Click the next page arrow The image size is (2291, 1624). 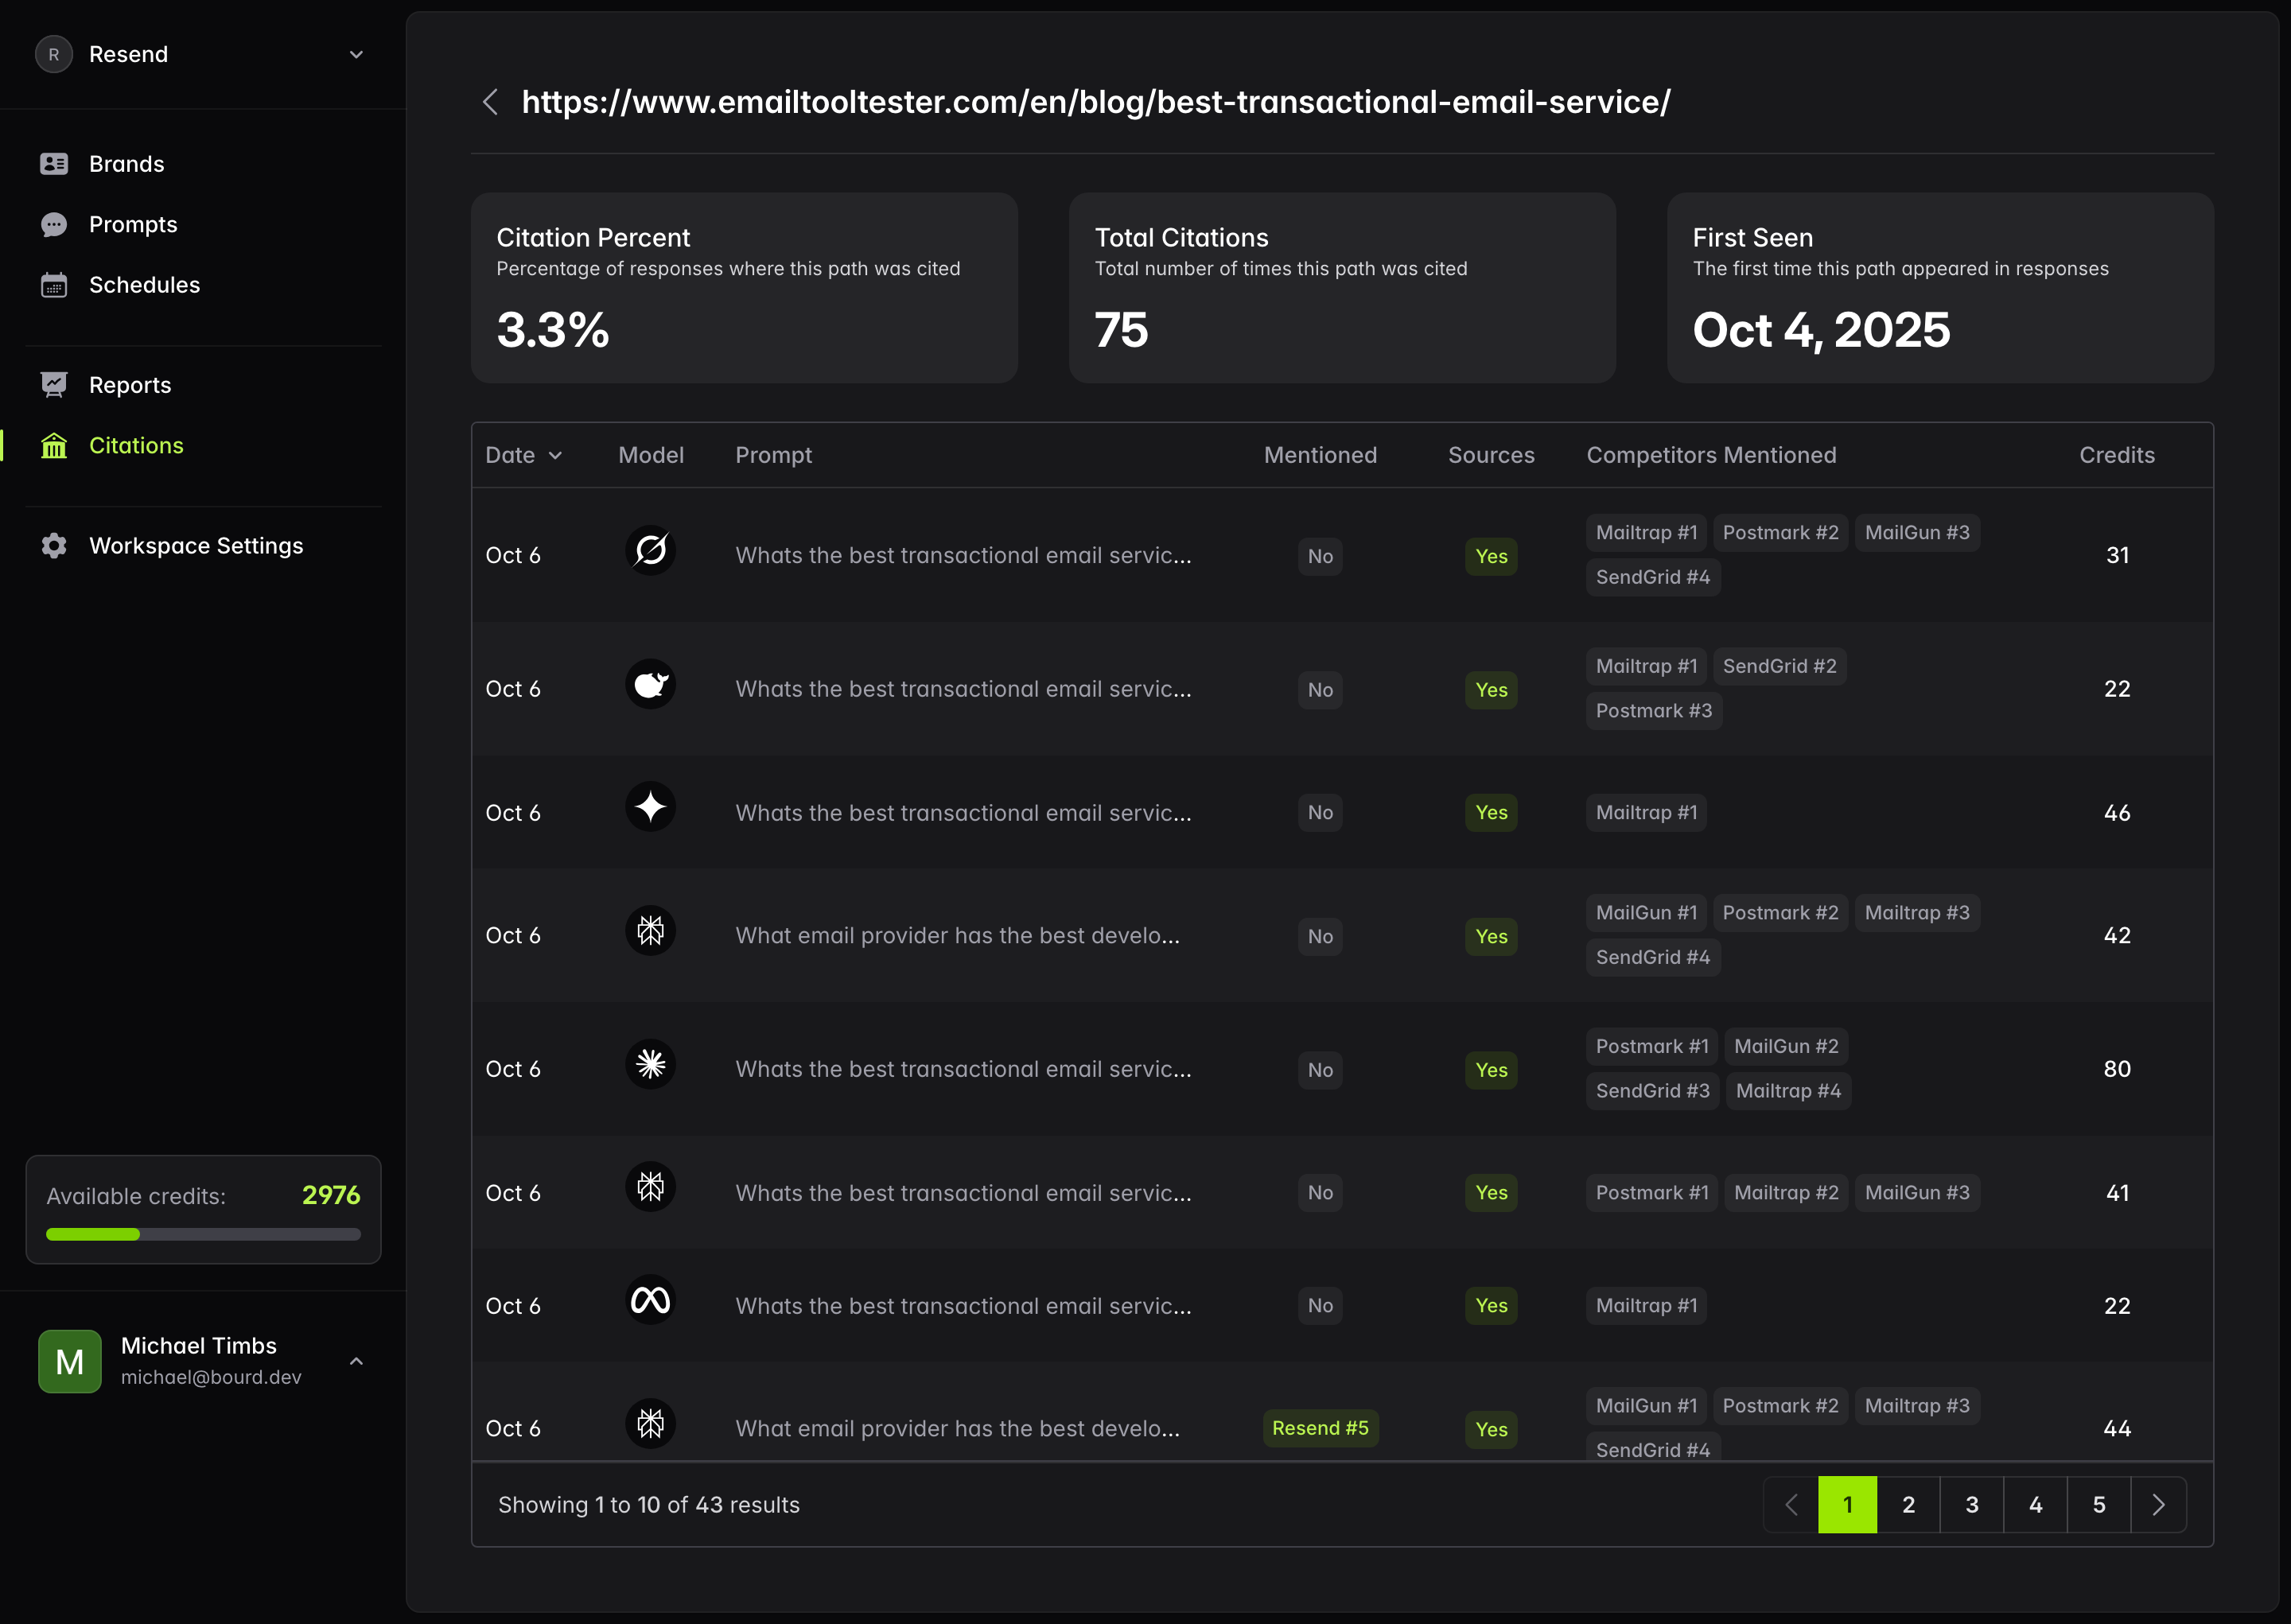pos(2158,1505)
